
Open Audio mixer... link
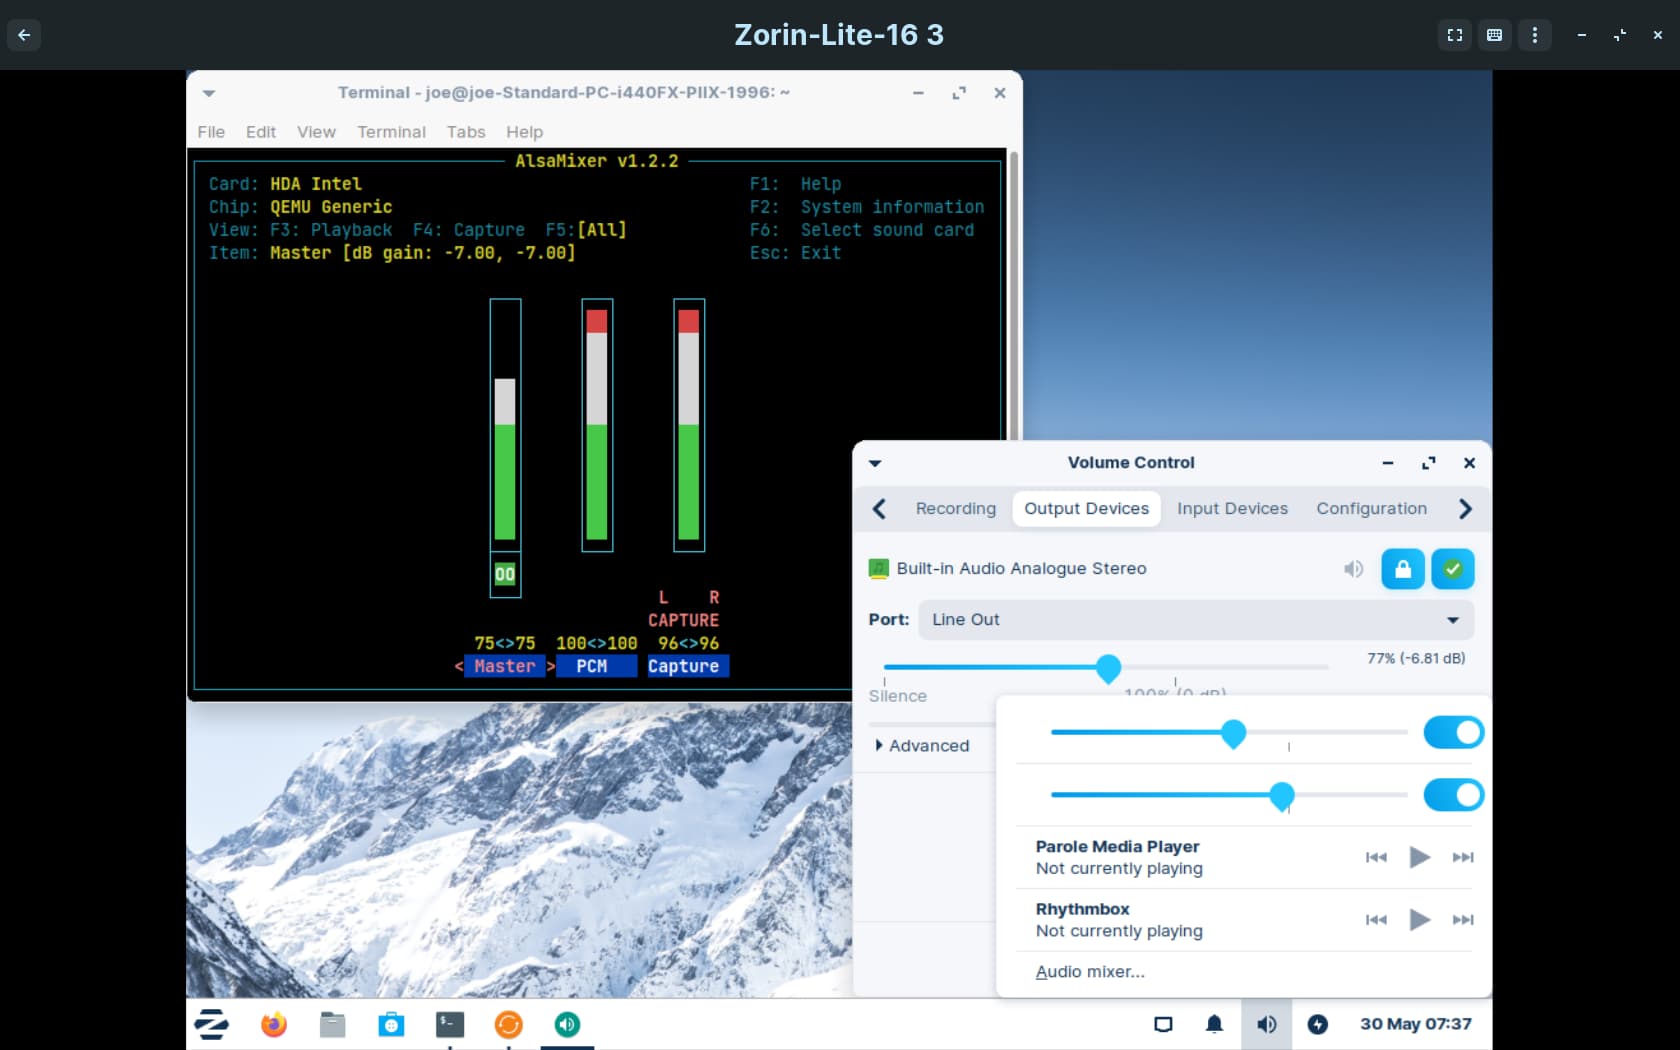(1090, 972)
